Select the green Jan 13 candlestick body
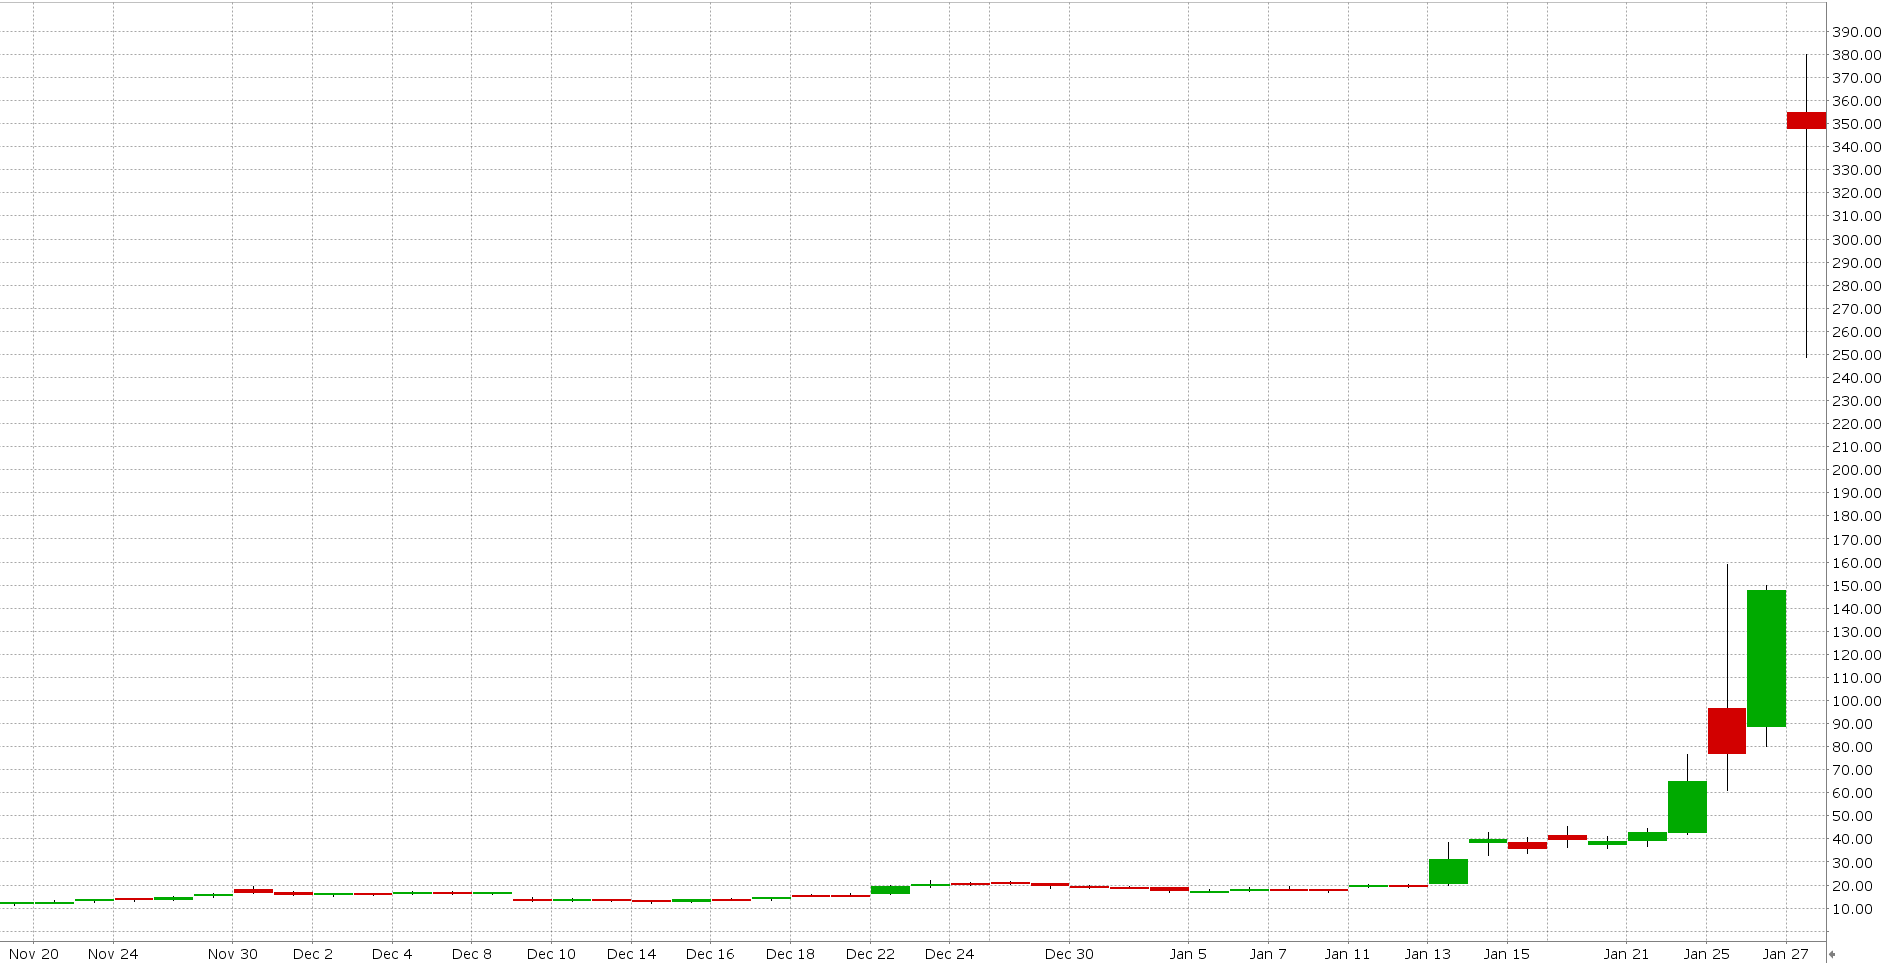This screenshot has width=1885, height=966. pyautogui.click(x=1448, y=871)
